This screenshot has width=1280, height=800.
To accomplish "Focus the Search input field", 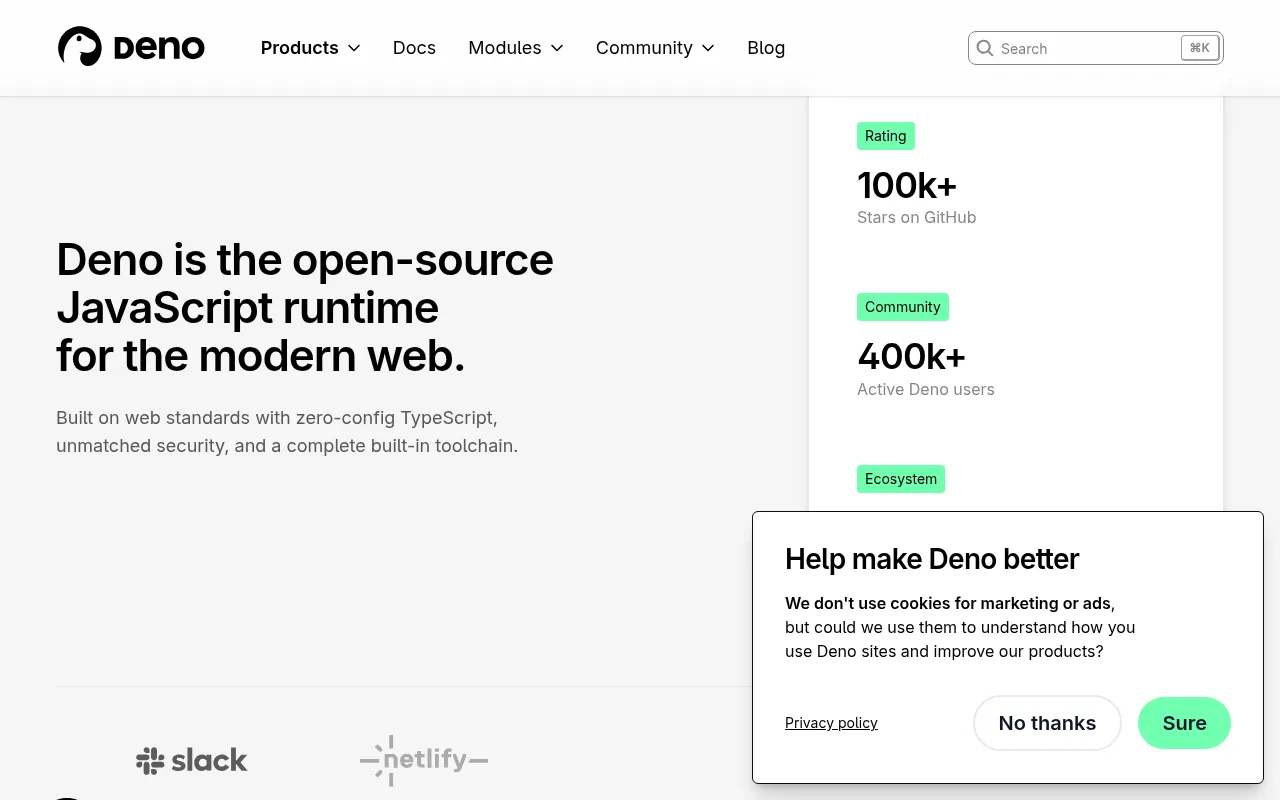I will click(1095, 48).
